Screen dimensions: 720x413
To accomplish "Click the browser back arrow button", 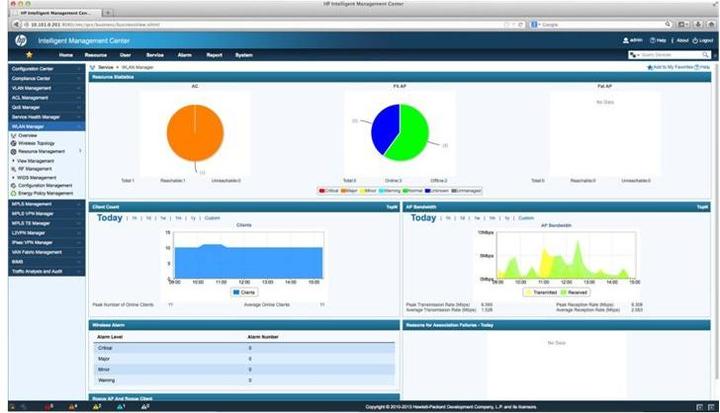I will coord(16,24).
